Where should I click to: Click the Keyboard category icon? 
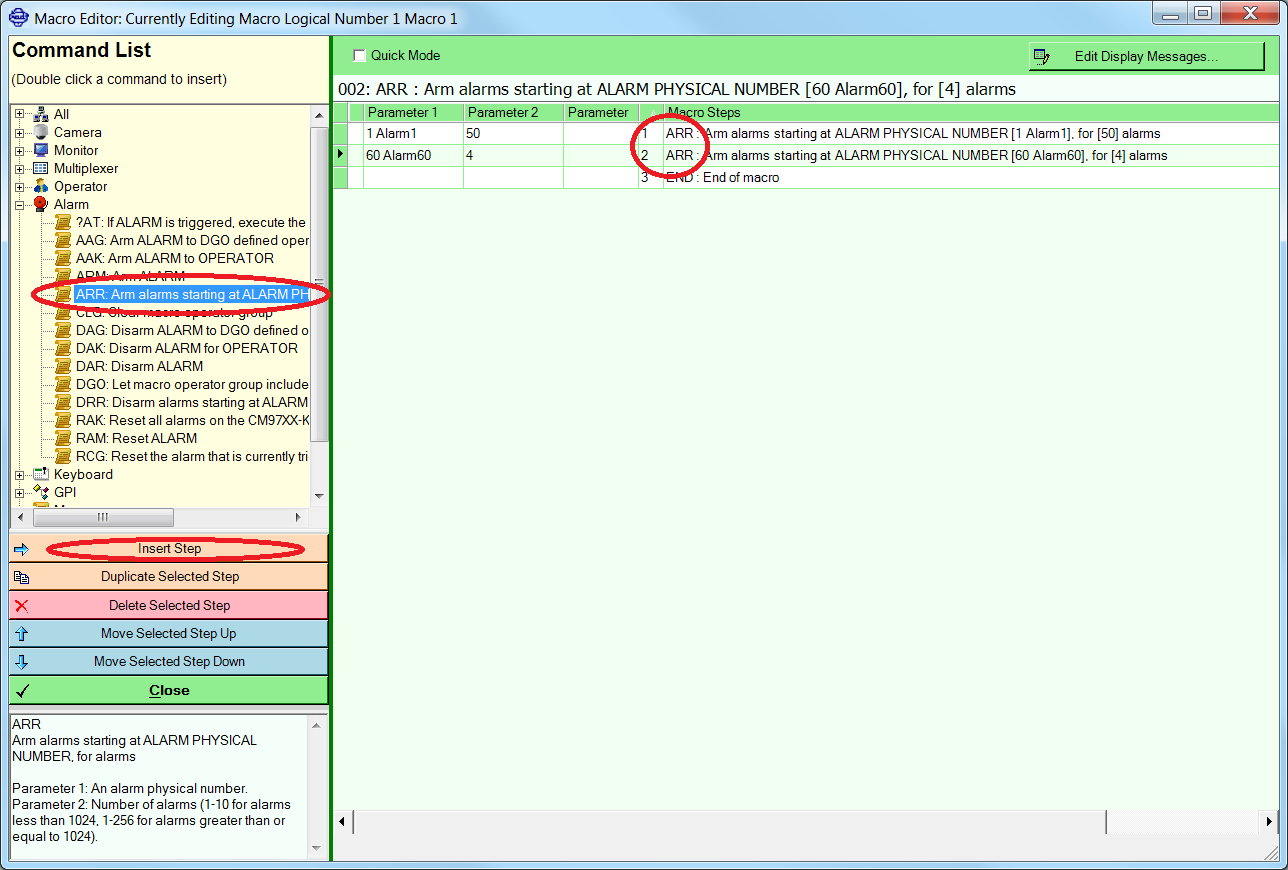pos(41,474)
